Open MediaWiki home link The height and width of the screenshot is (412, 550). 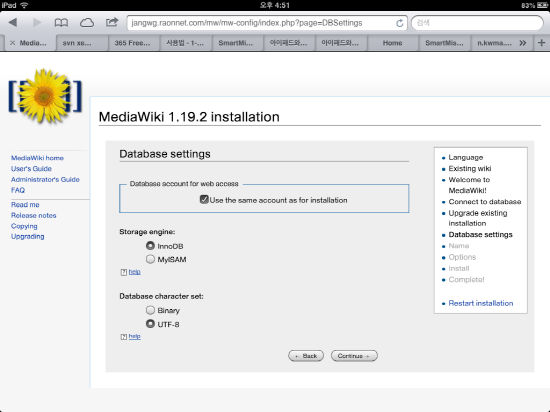coord(37,158)
